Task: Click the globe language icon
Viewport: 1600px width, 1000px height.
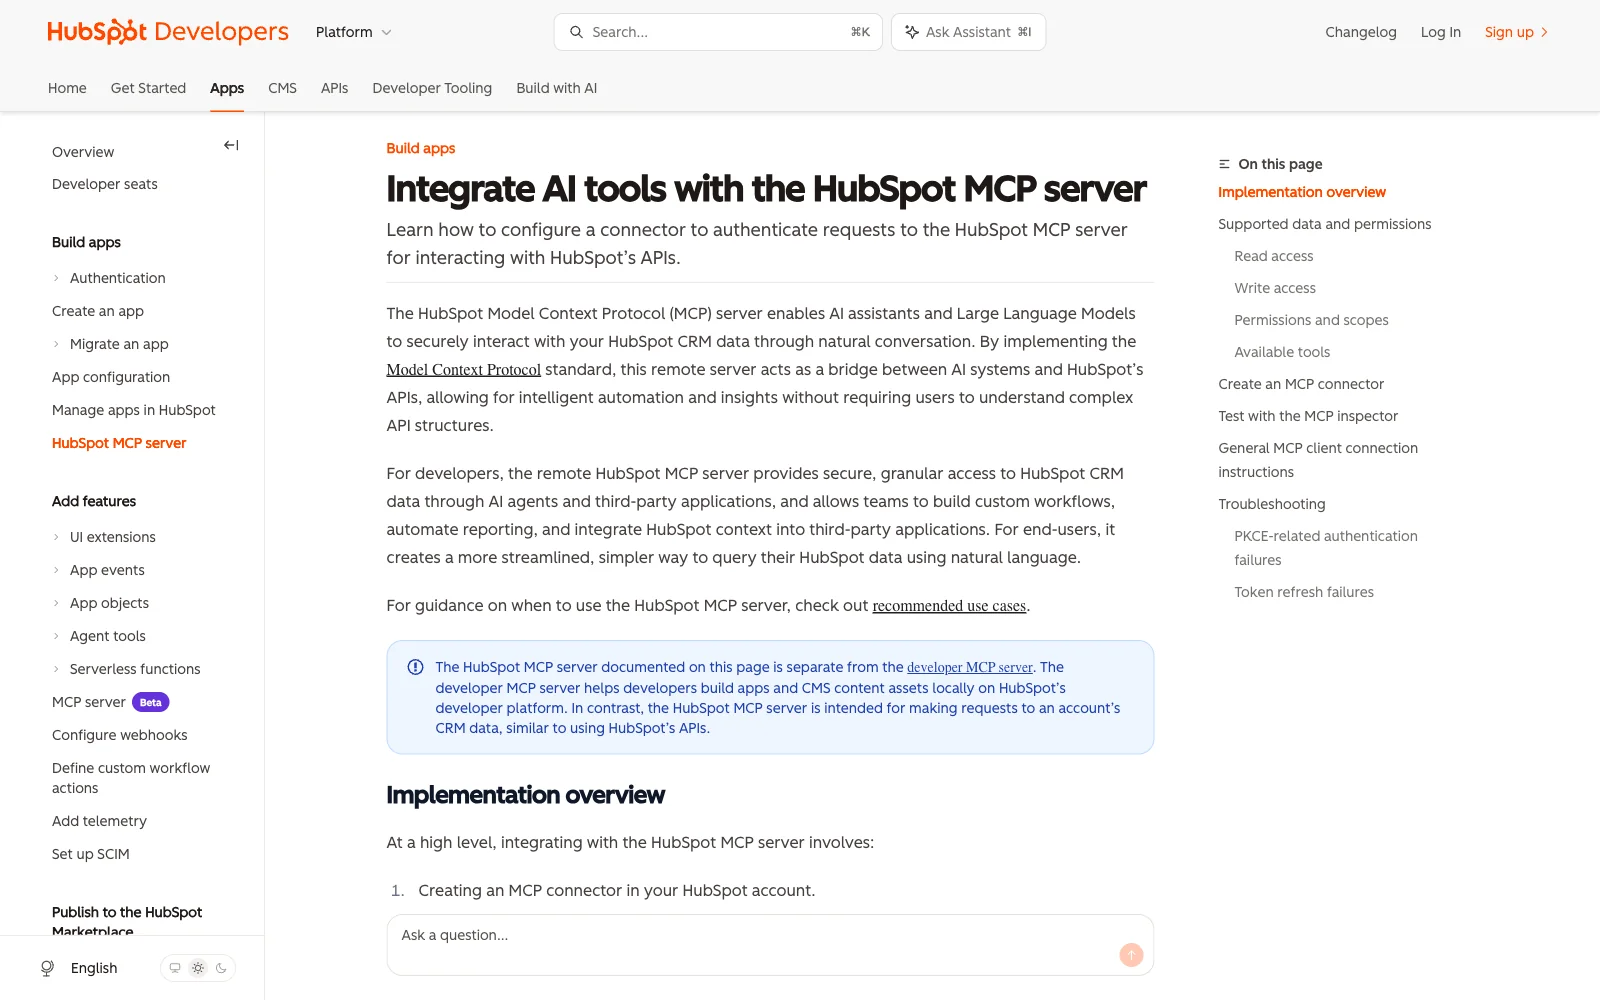Action: [47, 968]
